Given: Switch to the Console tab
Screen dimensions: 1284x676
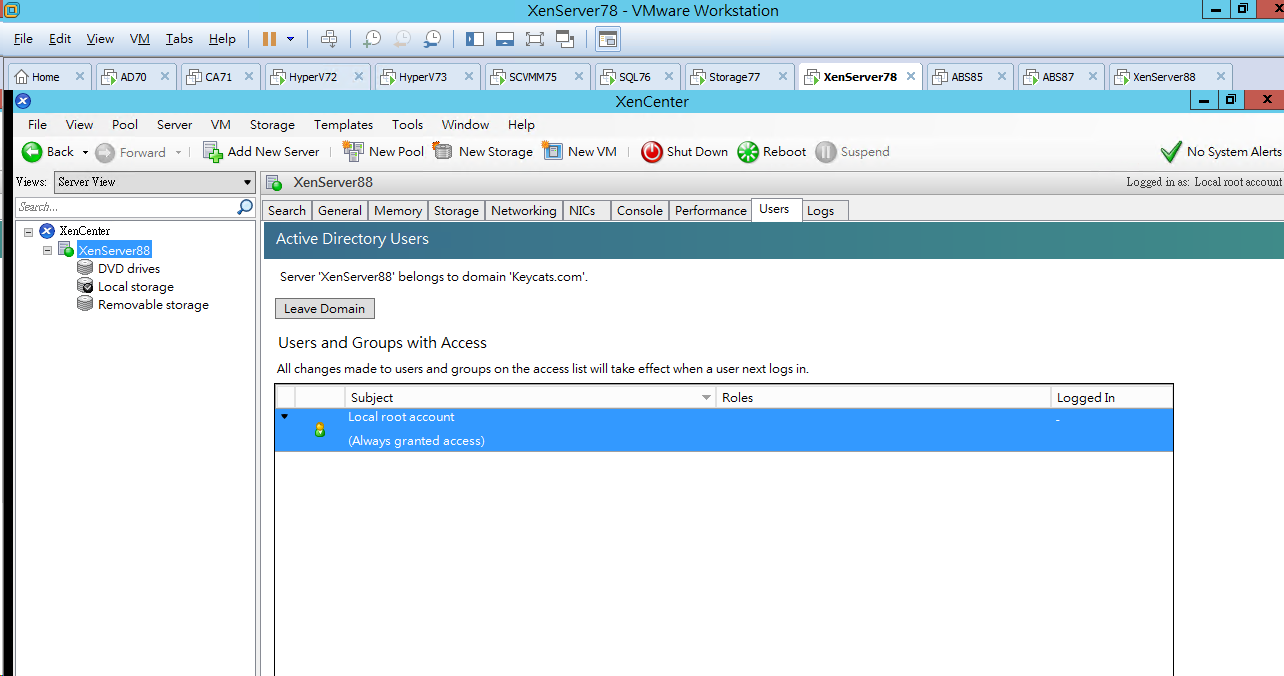Looking at the screenshot, I should point(640,210).
